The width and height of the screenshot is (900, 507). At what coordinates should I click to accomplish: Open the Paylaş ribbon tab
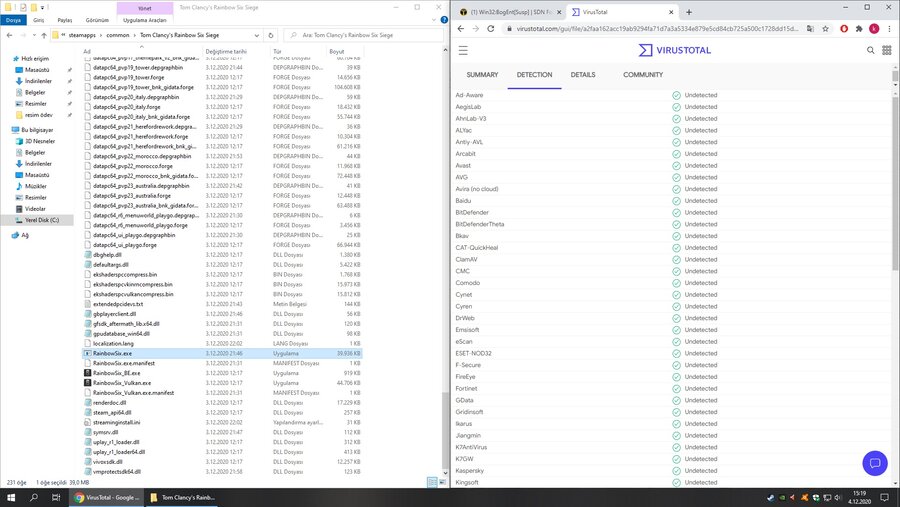click(x=65, y=20)
